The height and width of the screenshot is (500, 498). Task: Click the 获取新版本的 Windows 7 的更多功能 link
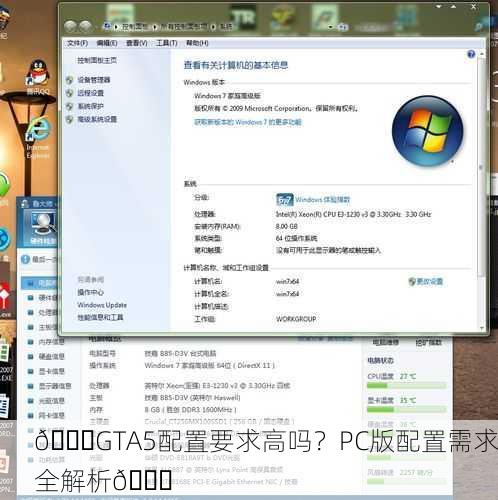pyautogui.click(x=248, y=122)
